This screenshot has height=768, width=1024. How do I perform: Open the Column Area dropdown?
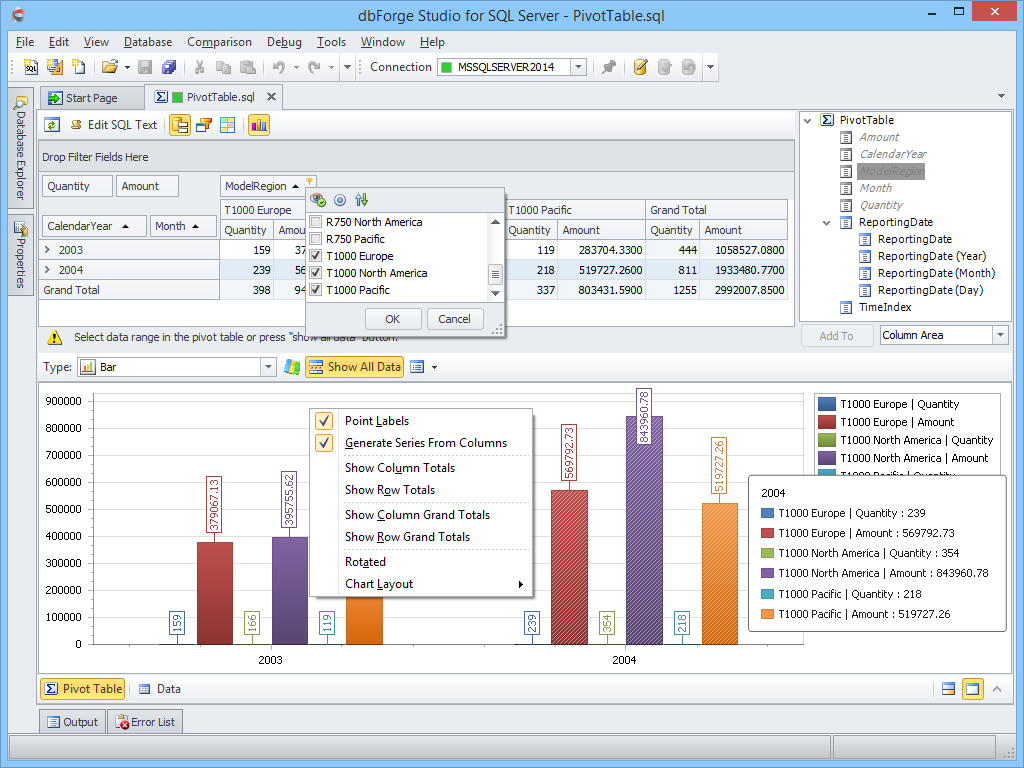[1000, 335]
